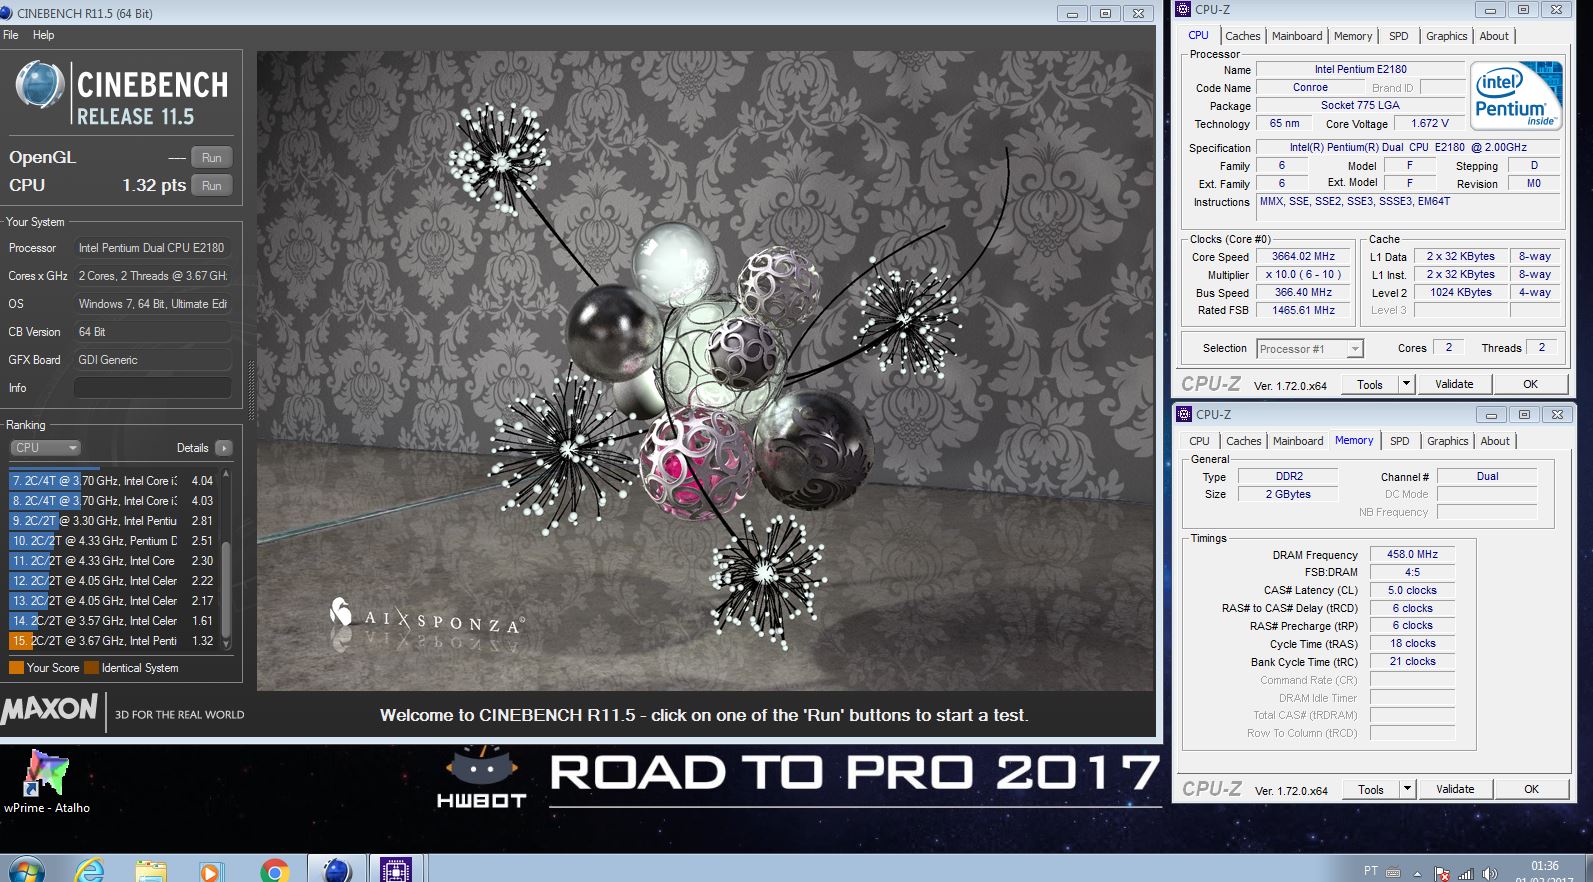Switch to Mainboard tab in lower CPU-Z
The width and height of the screenshot is (1593, 882).
pyautogui.click(x=1298, y=441)
